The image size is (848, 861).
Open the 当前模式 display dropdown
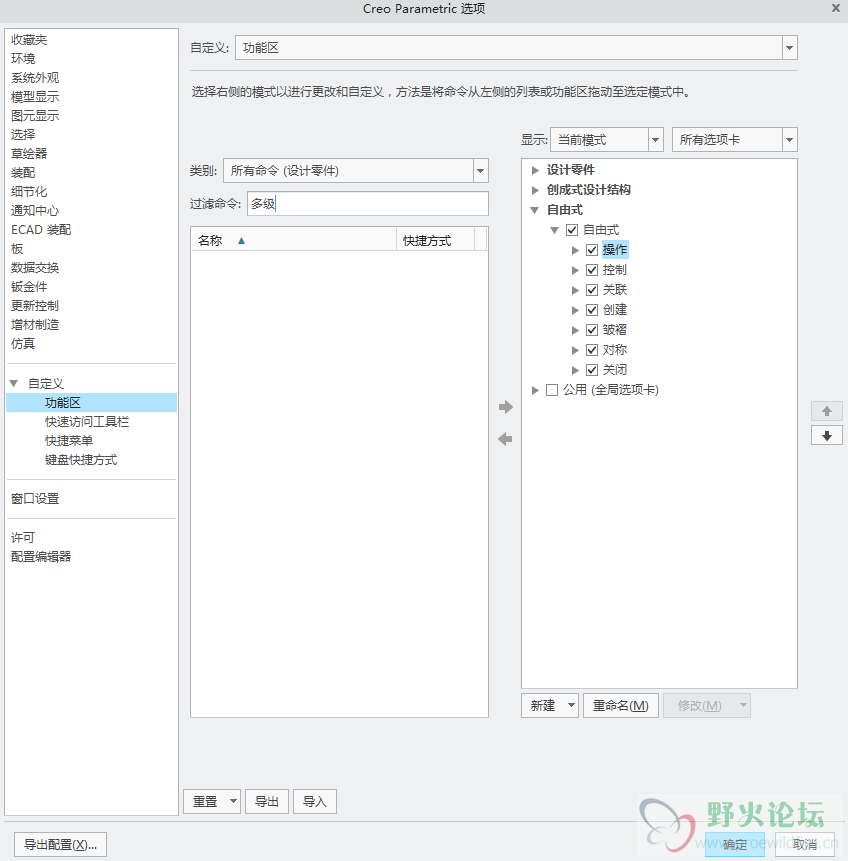tap(655, 139)
